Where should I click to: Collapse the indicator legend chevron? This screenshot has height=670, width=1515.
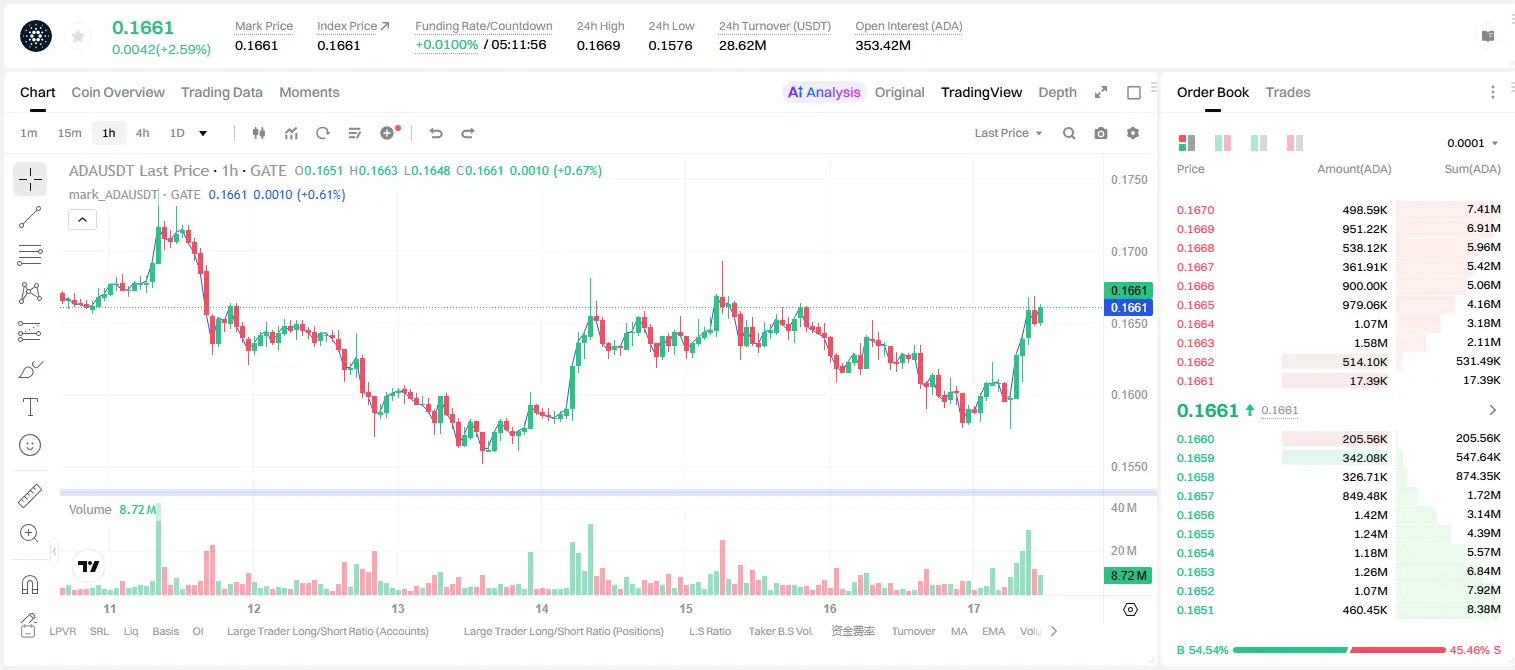tap(82, 219)
